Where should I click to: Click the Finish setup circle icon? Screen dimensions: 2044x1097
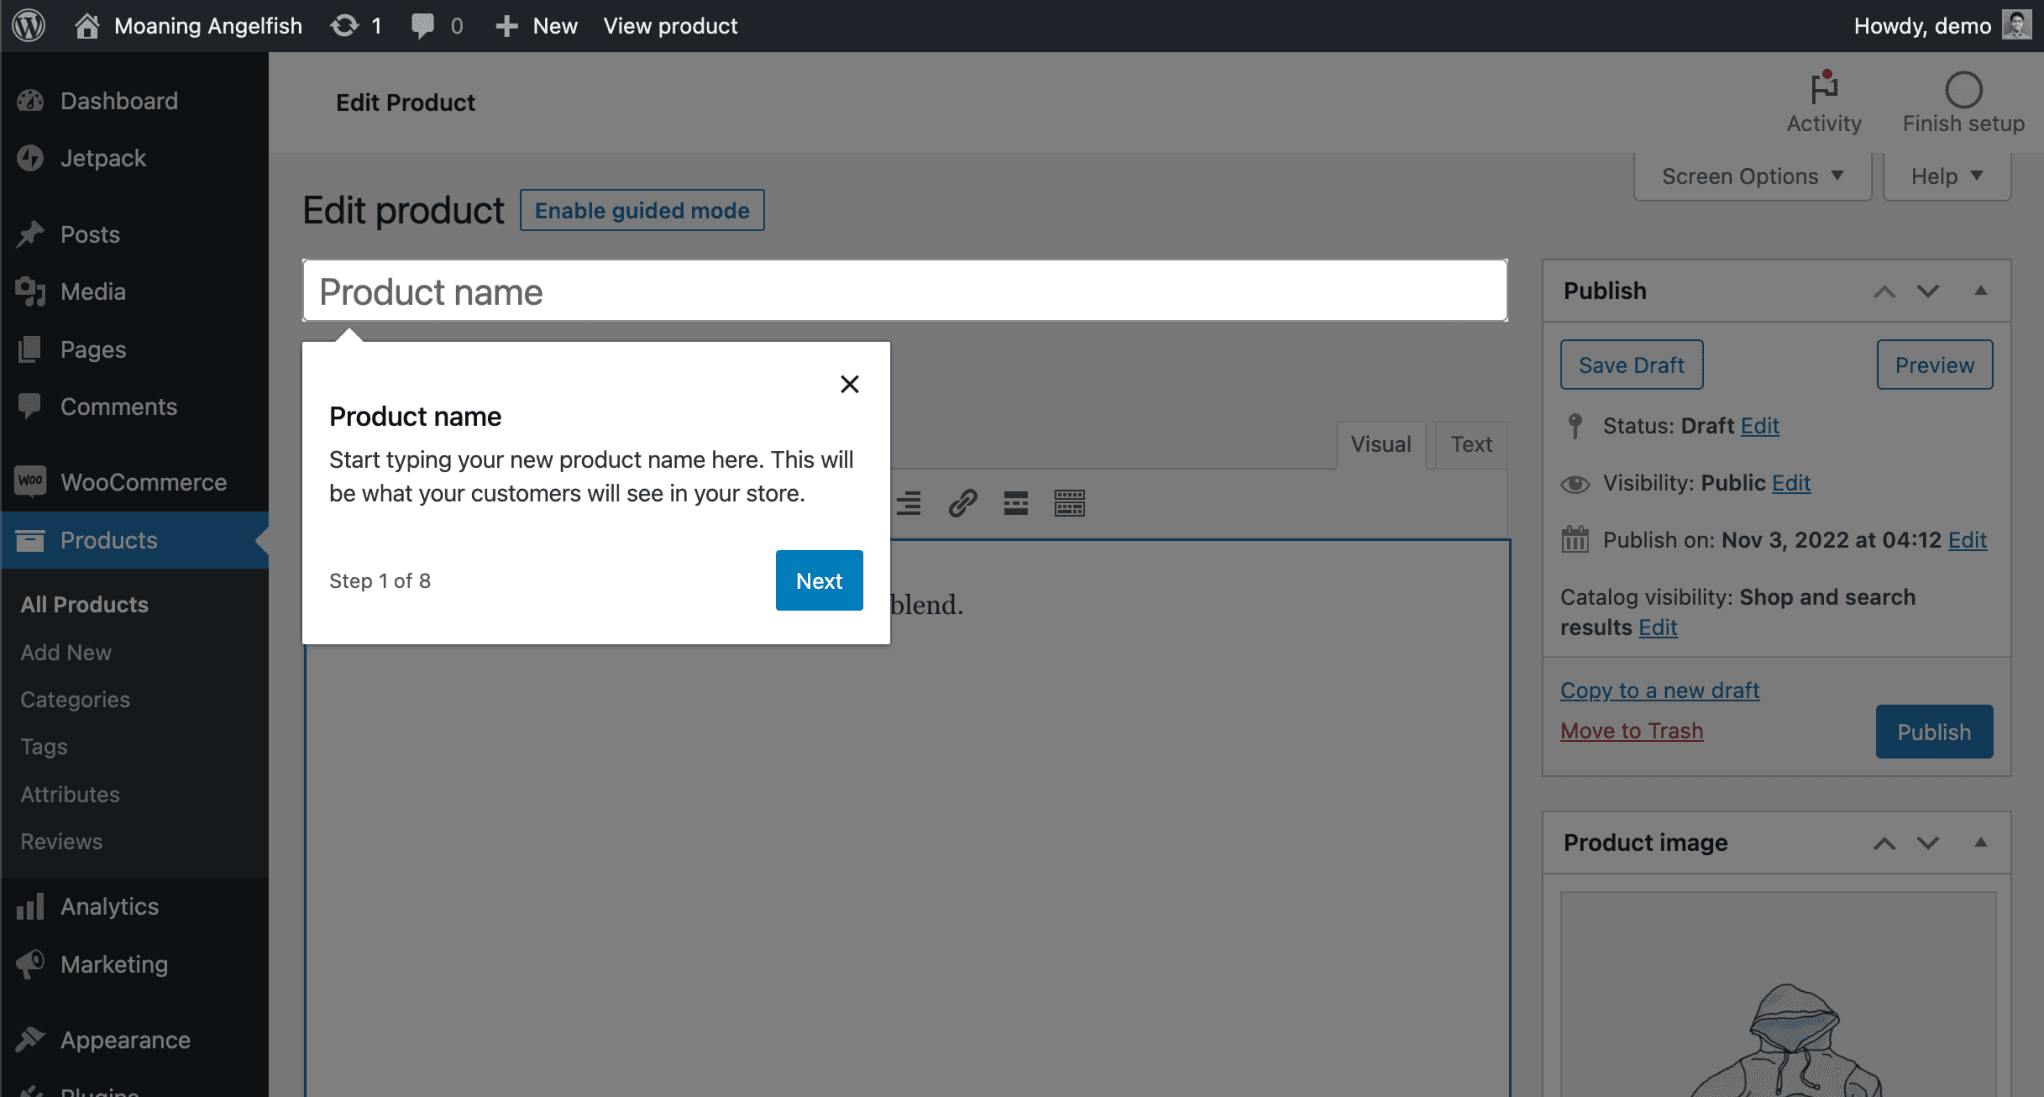pos(1962,90)
